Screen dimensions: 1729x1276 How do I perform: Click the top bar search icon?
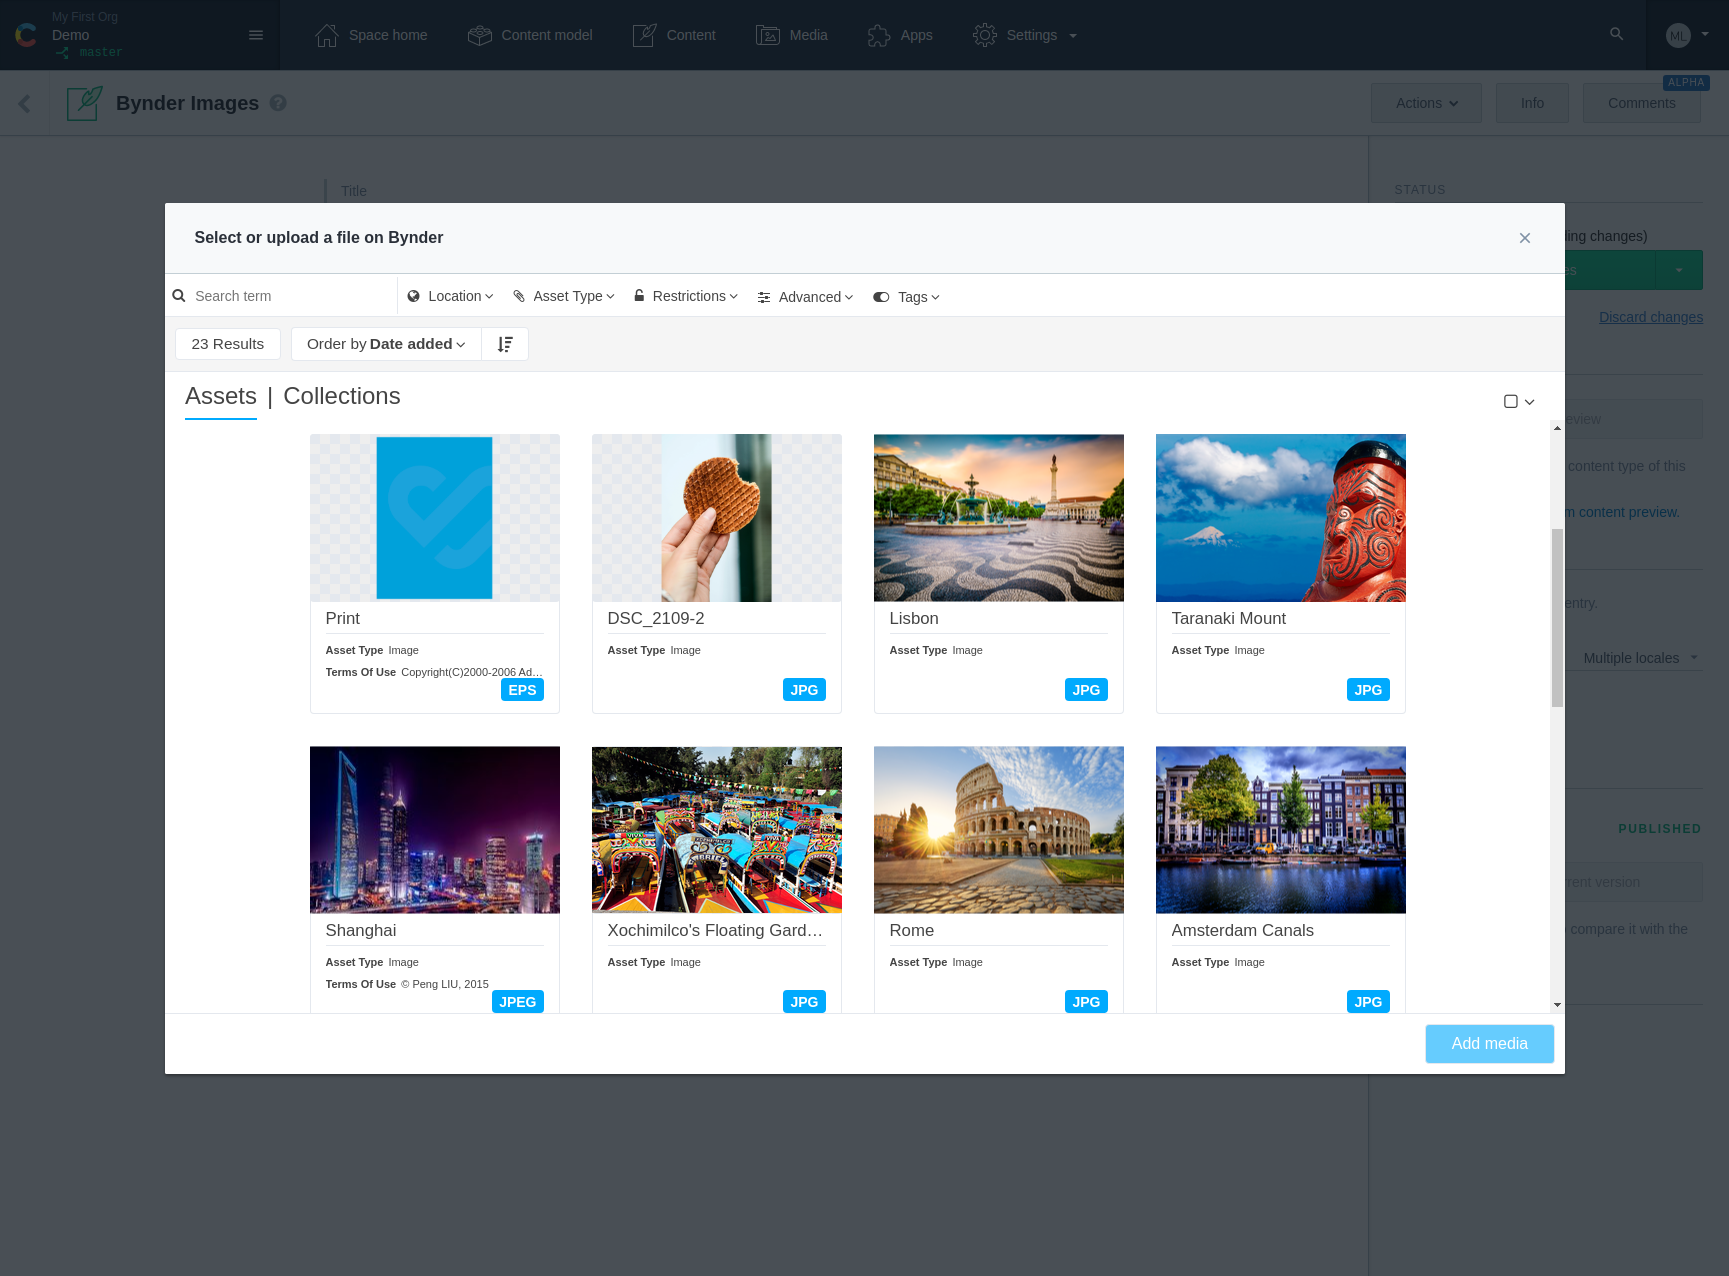[1616, 34]
